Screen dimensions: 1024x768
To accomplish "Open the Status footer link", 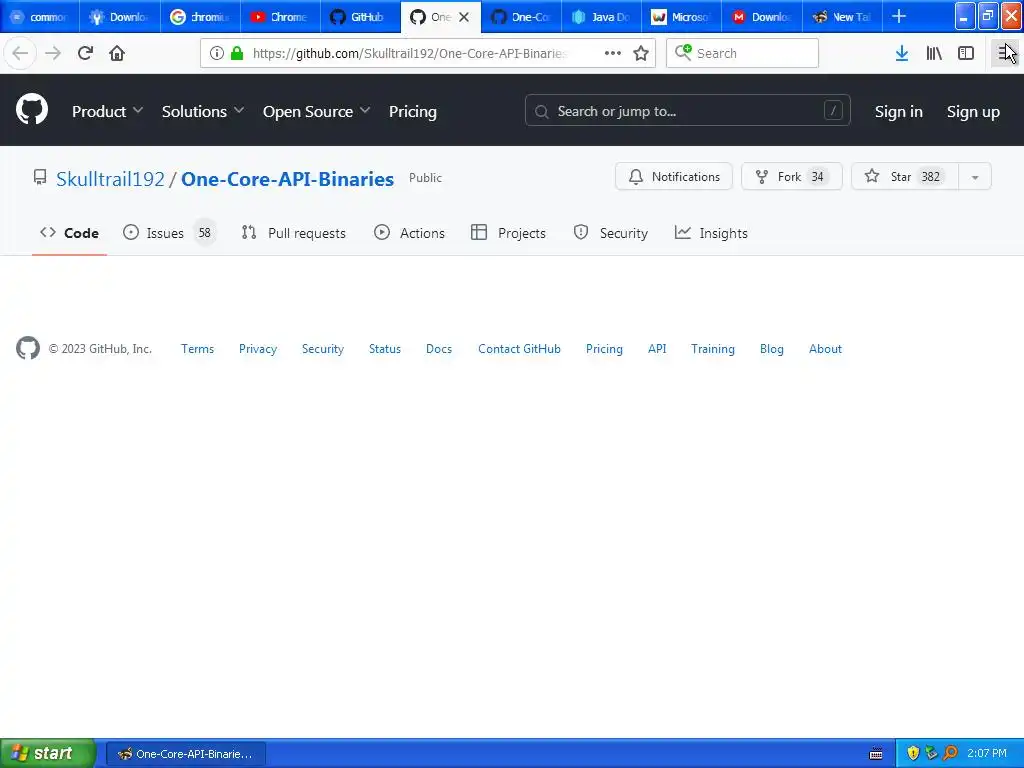I will pos(385,349).
